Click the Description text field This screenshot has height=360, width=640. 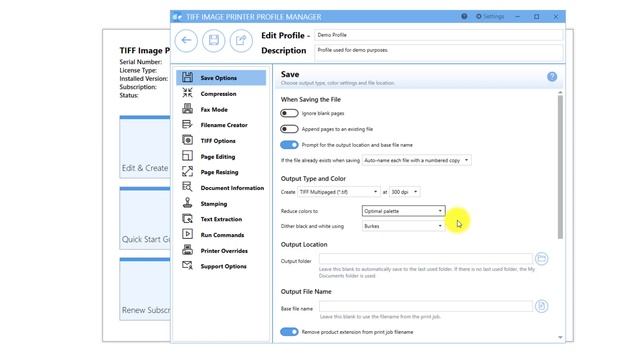point(439,53)
